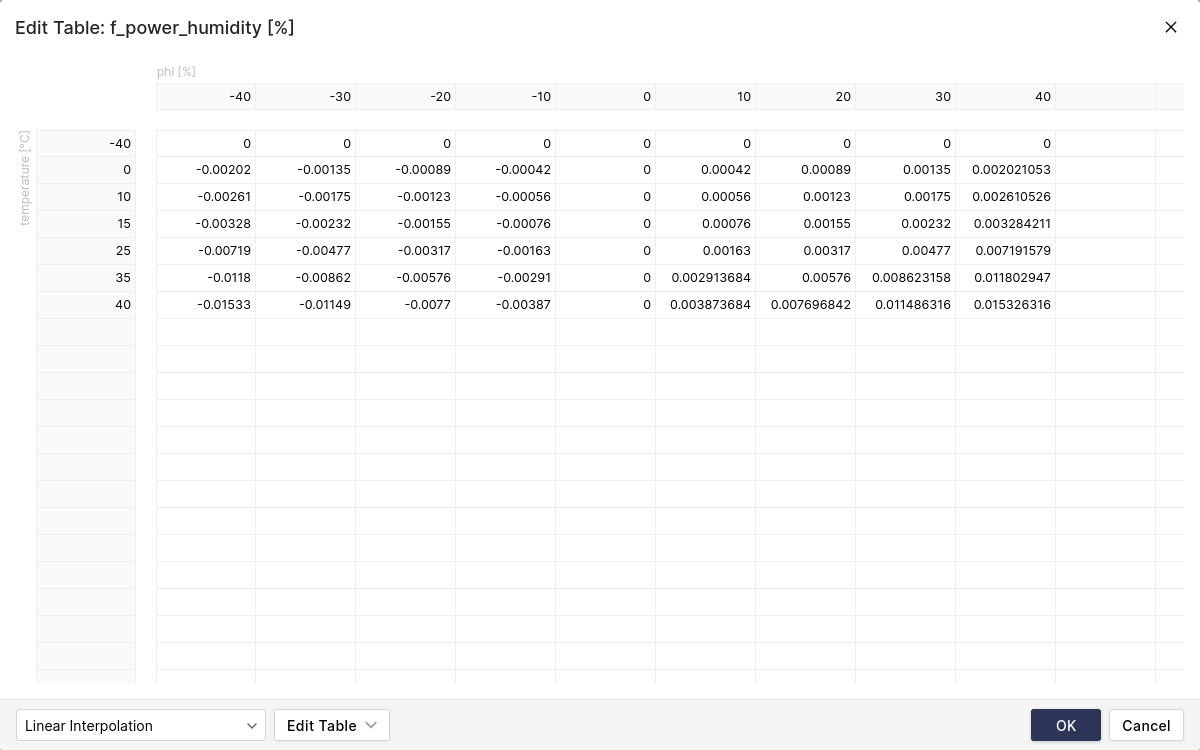Click the temperature row header 15
This screenshot has height=750, width=1200.
86,224
